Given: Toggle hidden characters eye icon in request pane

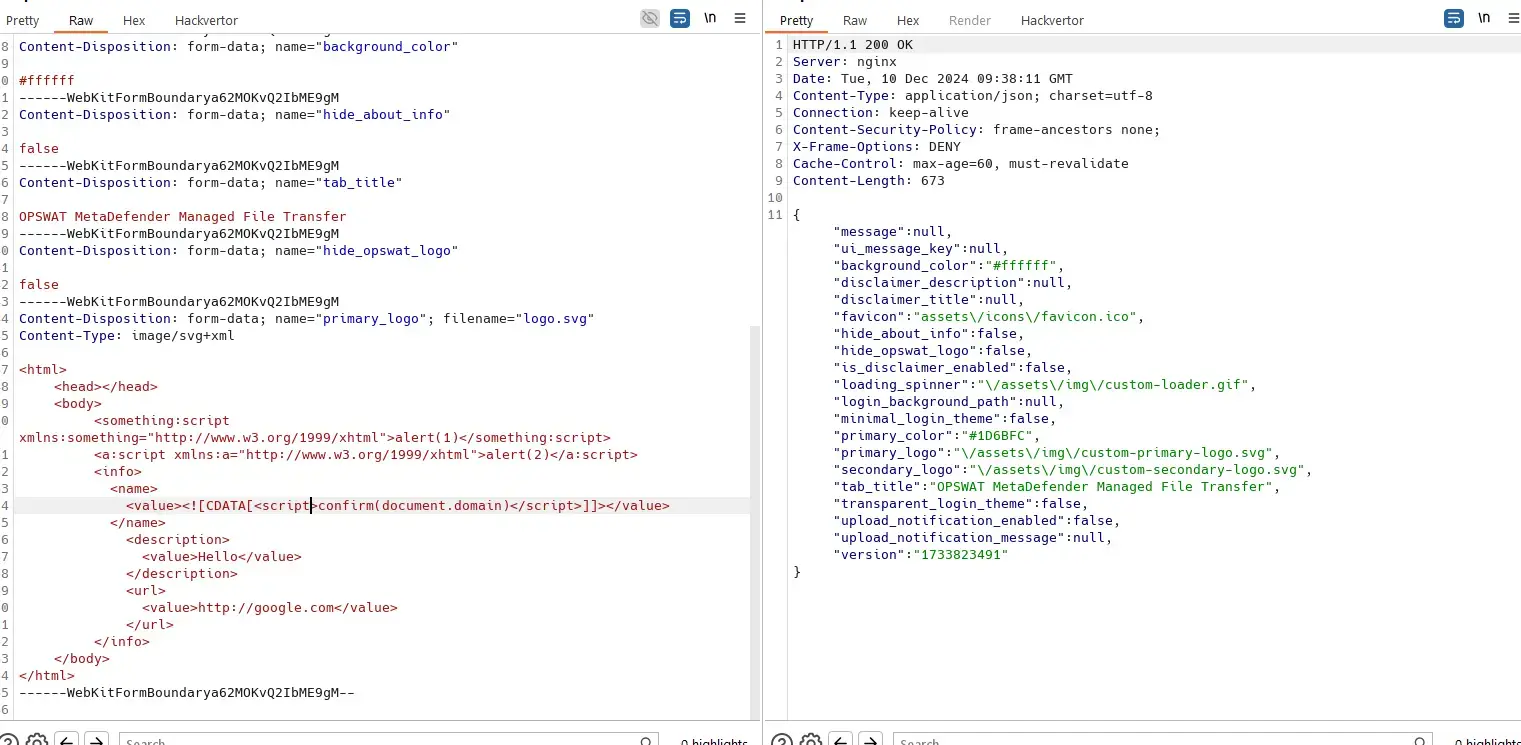Looking at the screenshot, I should 650,18.
